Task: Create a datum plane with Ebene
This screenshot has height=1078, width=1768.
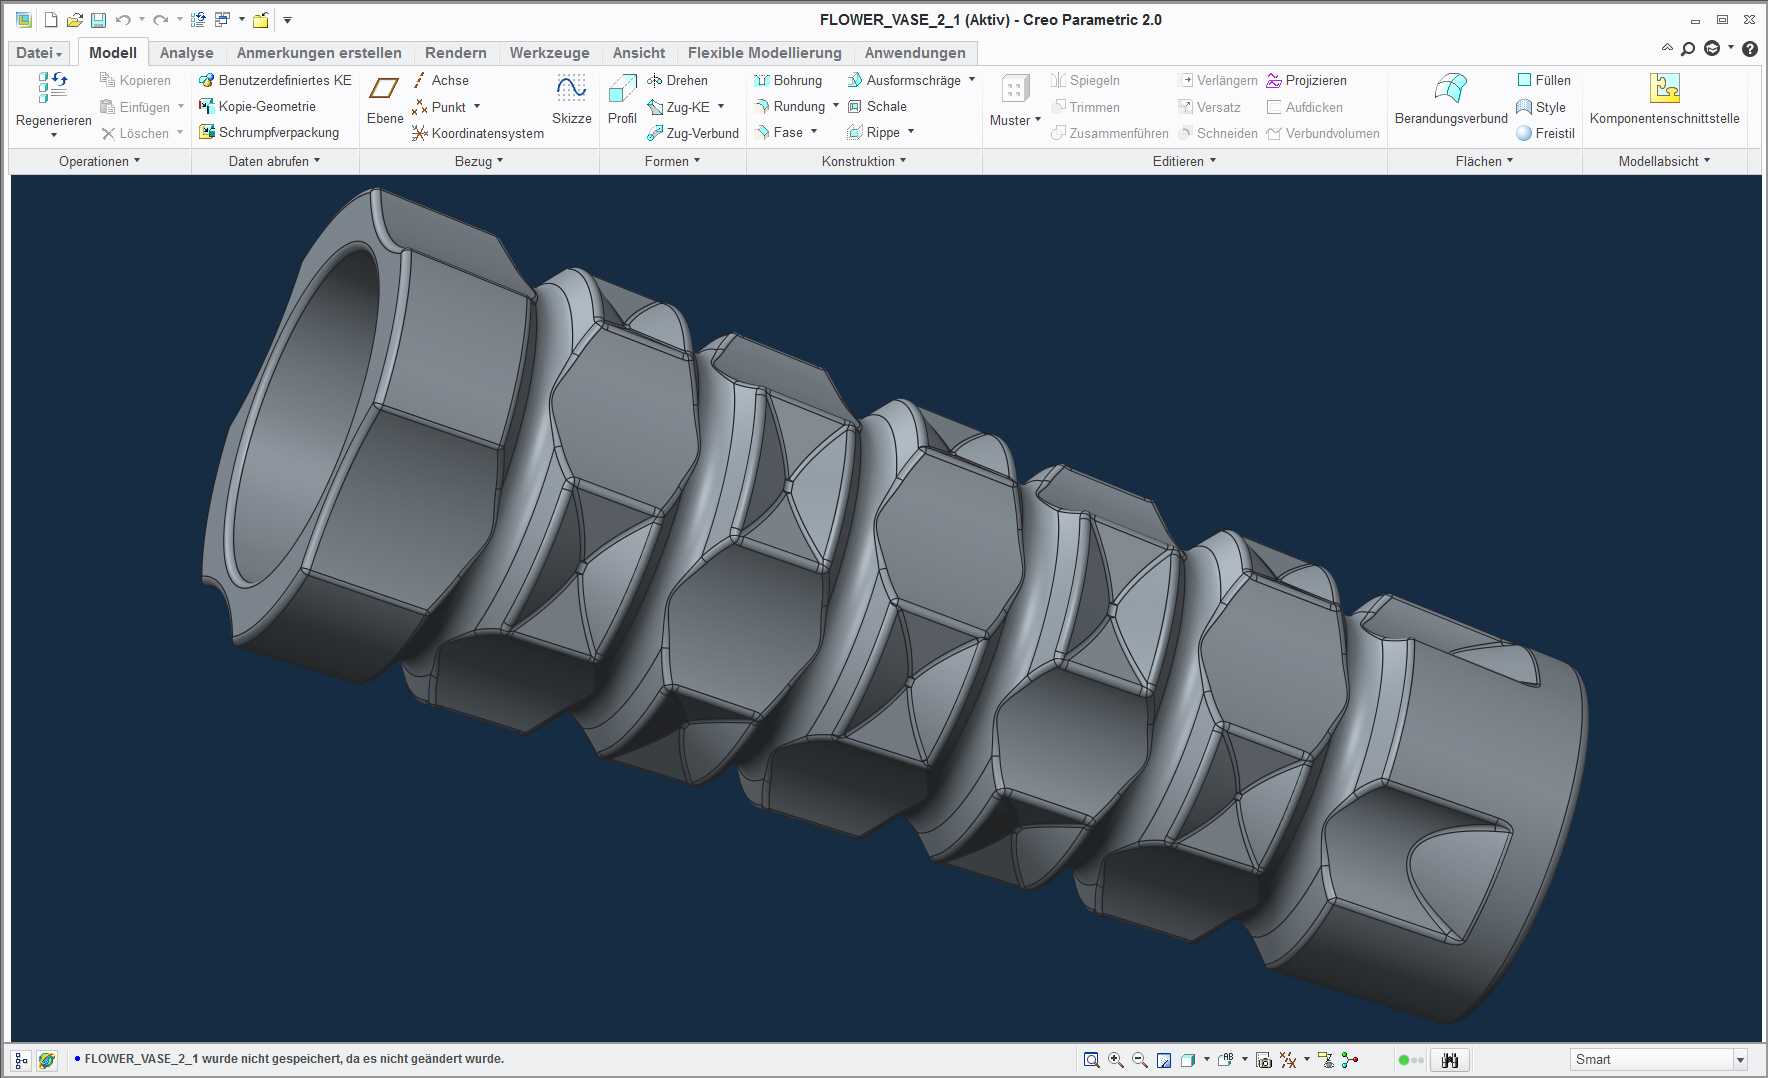Action: click(x=385, y=100)
